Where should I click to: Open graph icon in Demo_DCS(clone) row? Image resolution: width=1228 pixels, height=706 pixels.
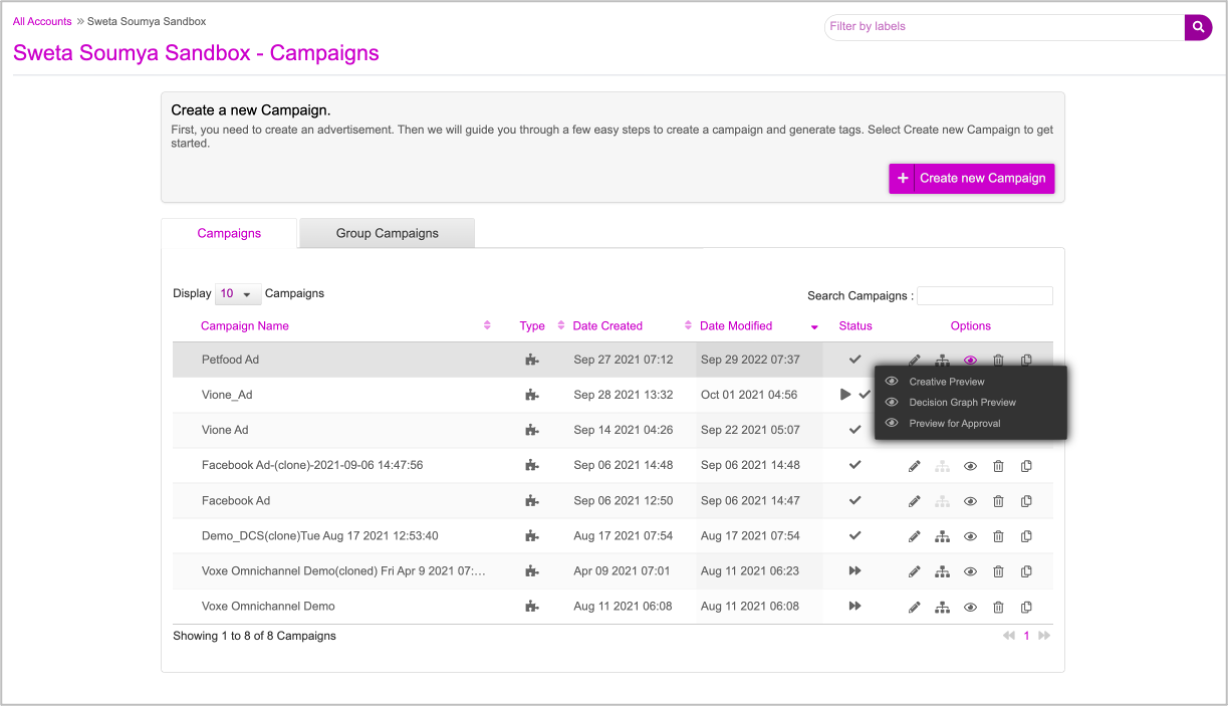point(942,537)
